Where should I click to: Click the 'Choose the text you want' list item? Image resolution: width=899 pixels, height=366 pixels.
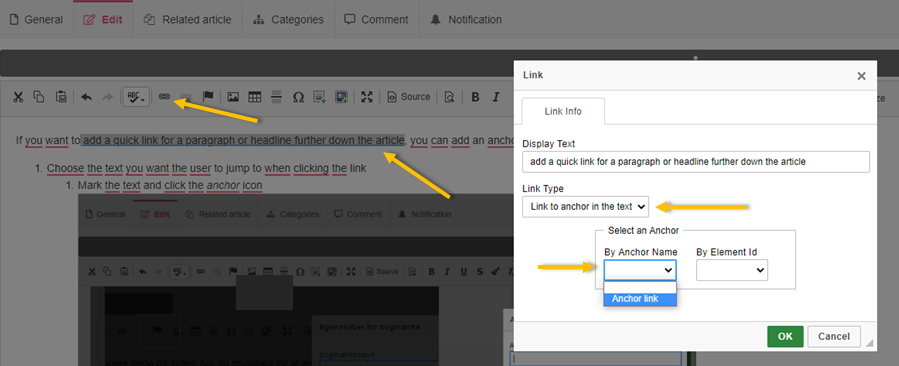206,169
